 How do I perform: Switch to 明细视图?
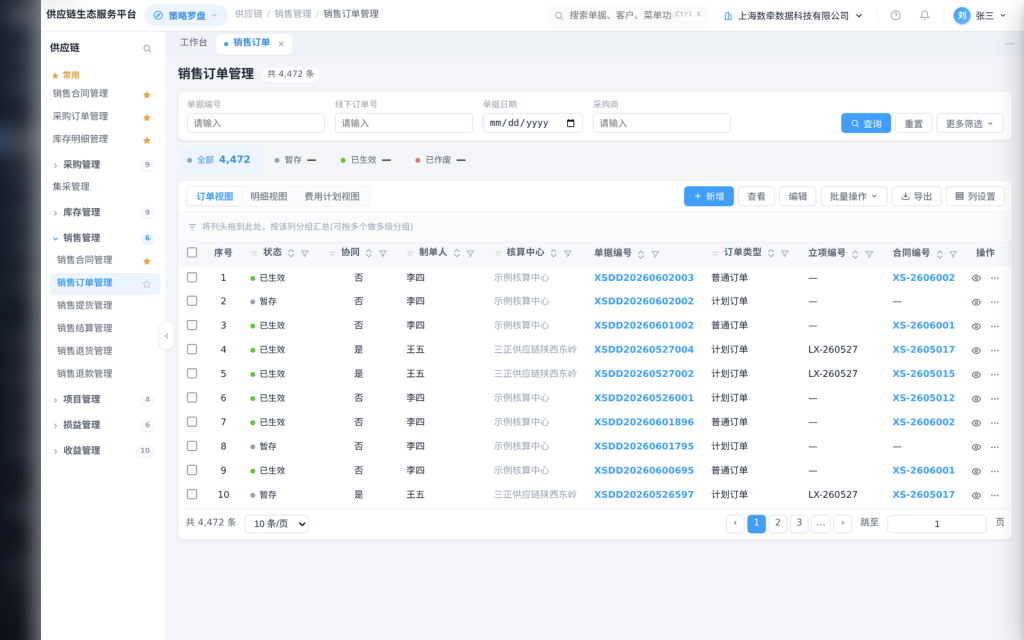coord(268,197)
